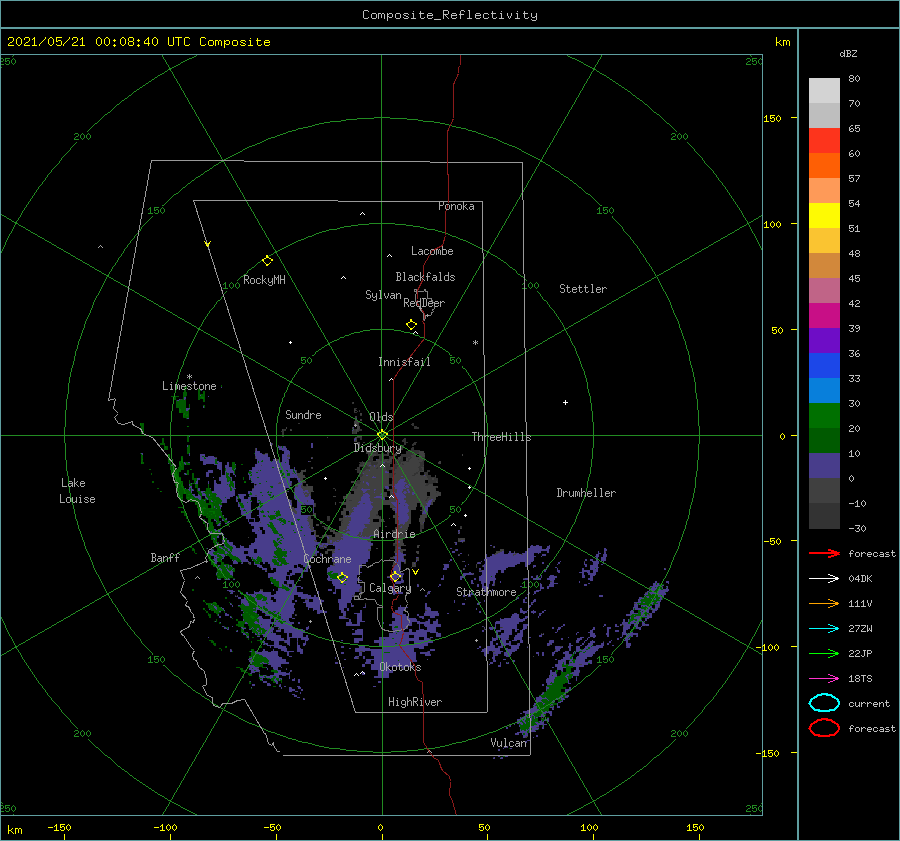The image size is (900, 841).
Task: Click the yellow diamond marker below Cochrane
Action: coord(342,578)
